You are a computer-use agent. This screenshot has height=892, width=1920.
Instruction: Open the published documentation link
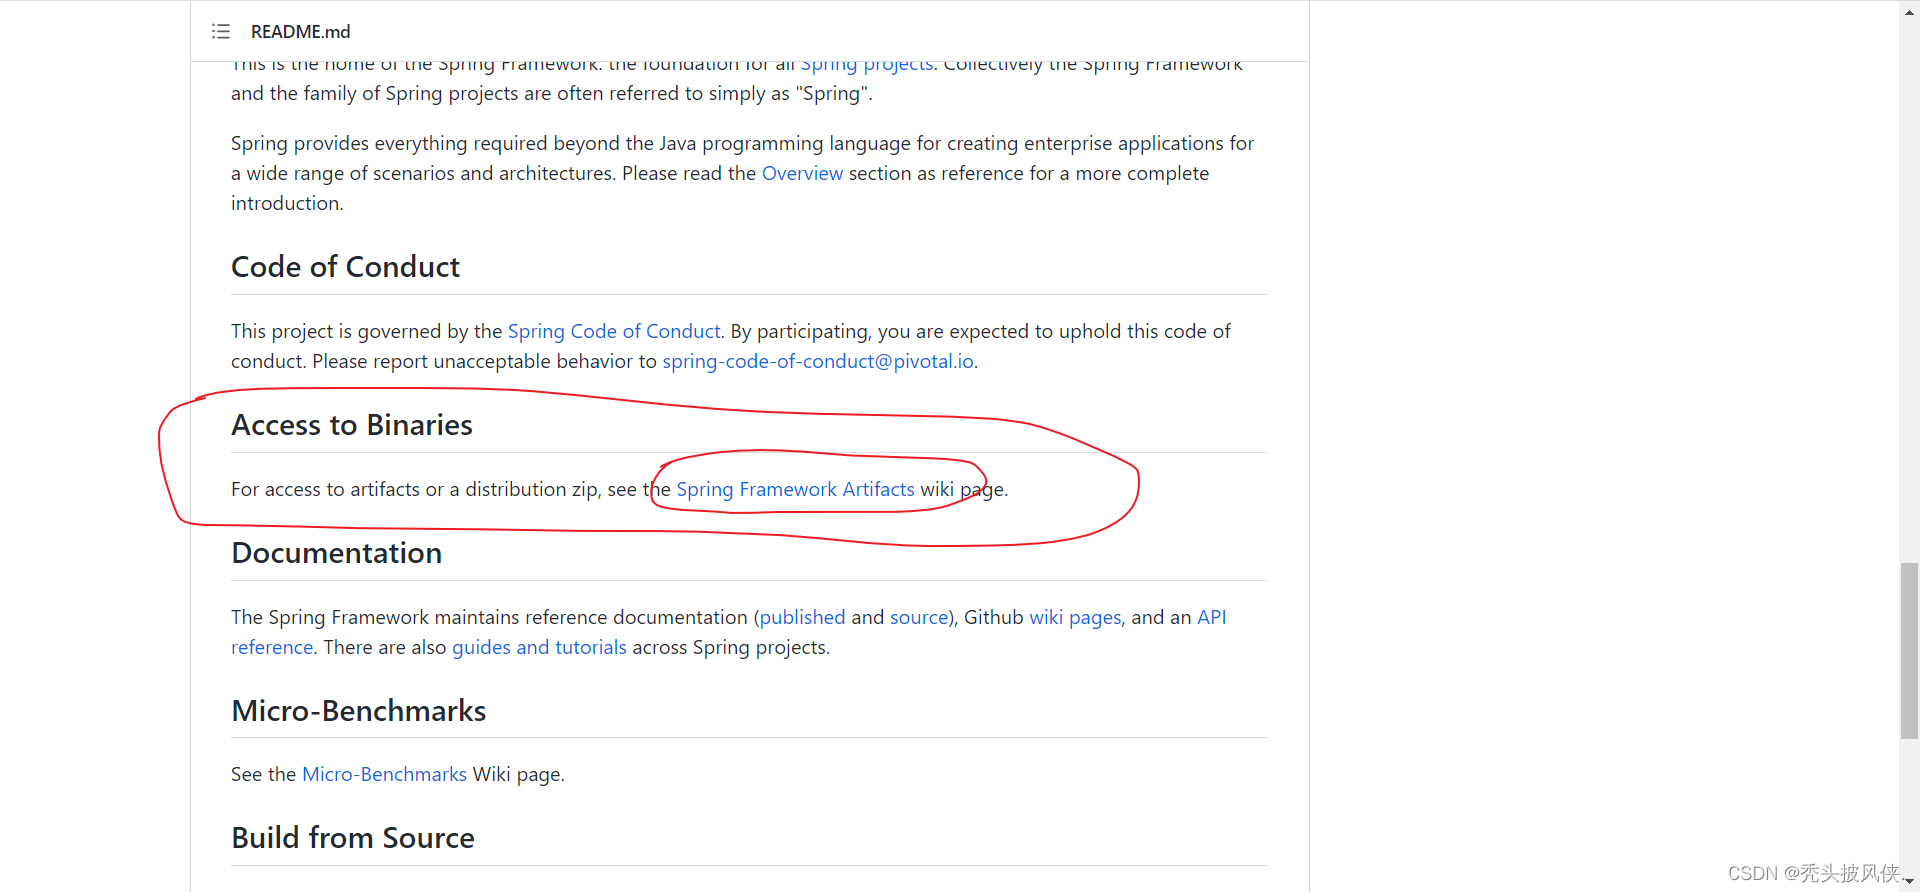point(802,617)
